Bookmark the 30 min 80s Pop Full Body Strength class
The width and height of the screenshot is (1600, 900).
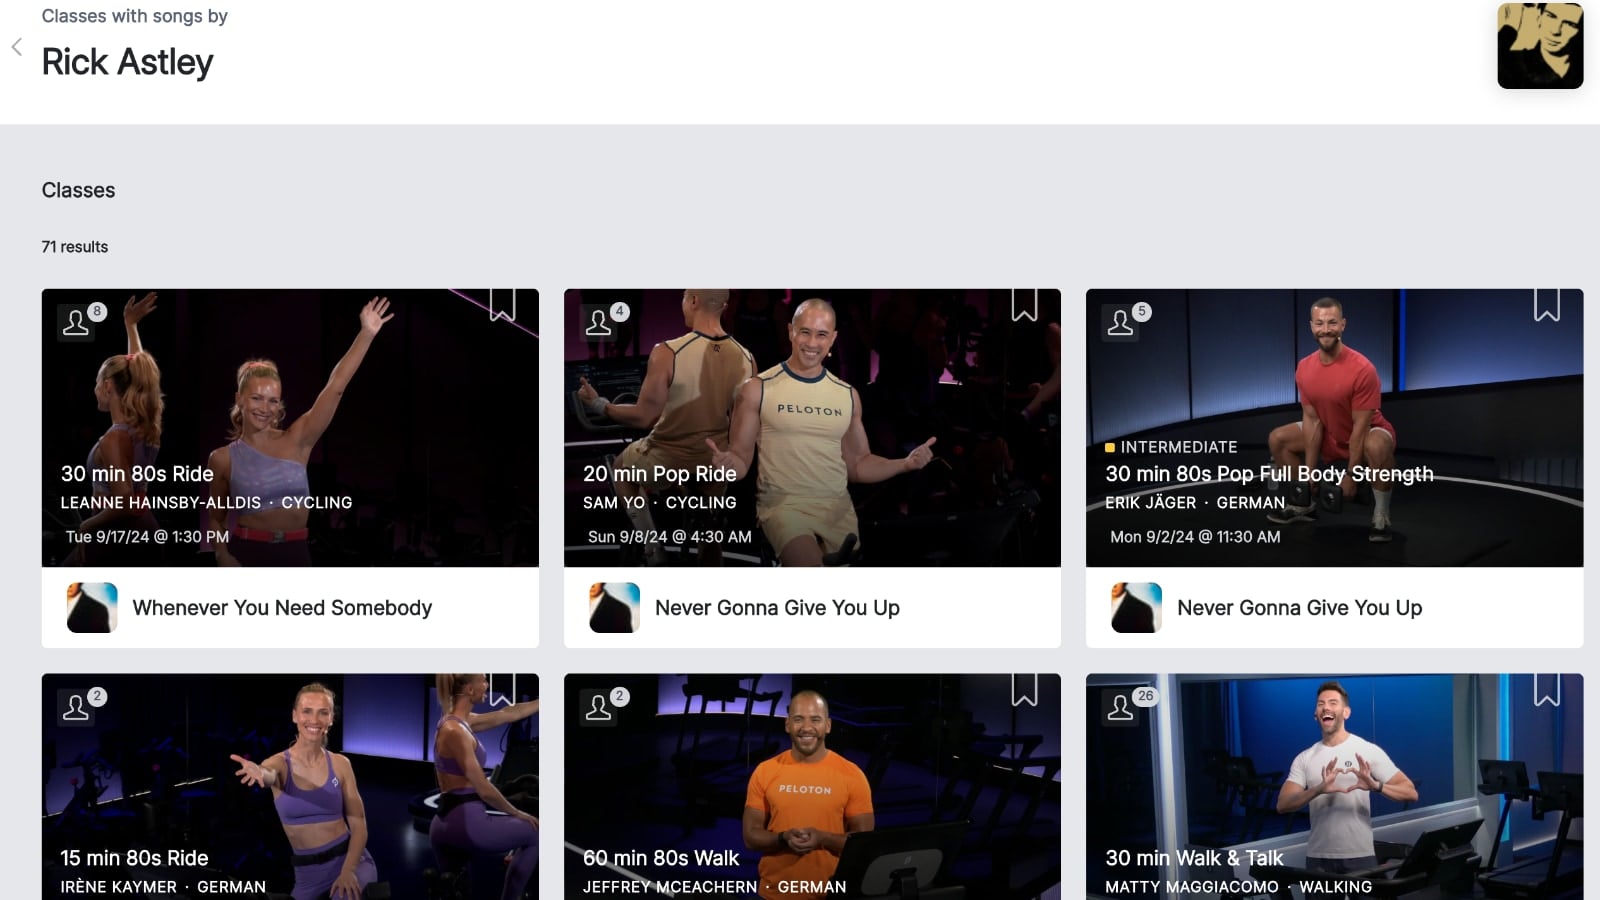1546,305
